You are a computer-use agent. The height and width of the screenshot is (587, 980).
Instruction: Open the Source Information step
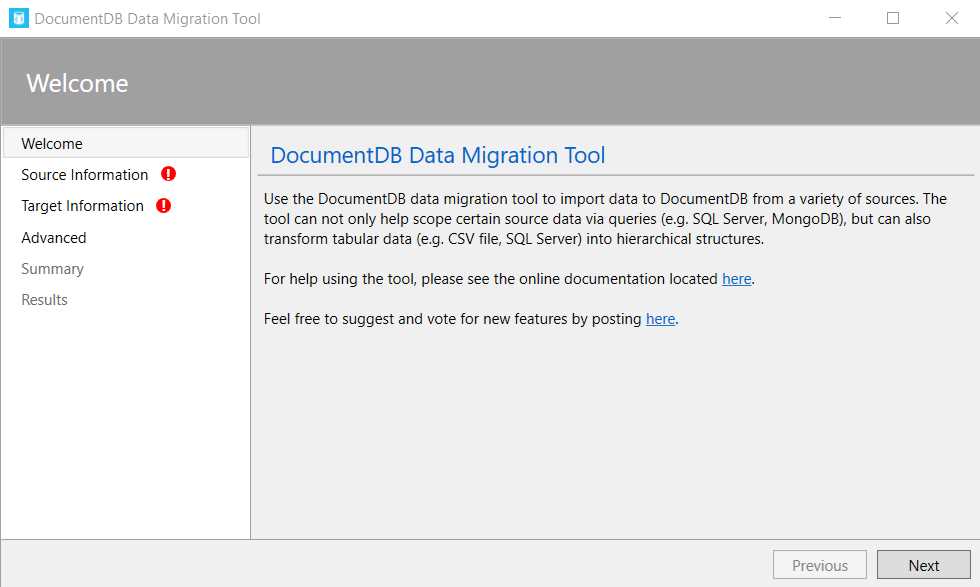point(84,174)
